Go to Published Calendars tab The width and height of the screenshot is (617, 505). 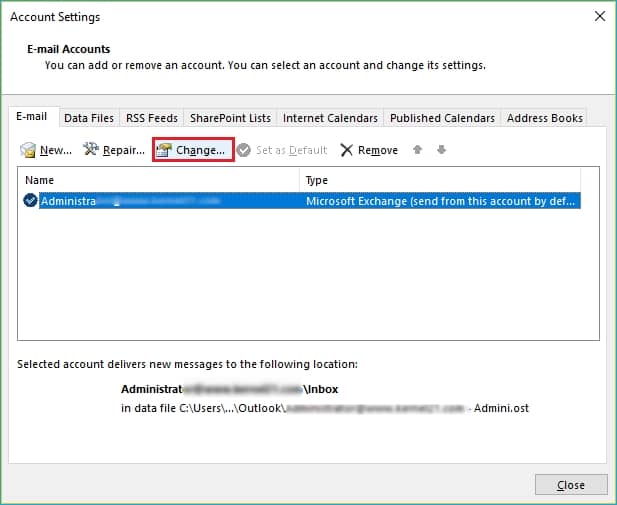coord(442,118)
